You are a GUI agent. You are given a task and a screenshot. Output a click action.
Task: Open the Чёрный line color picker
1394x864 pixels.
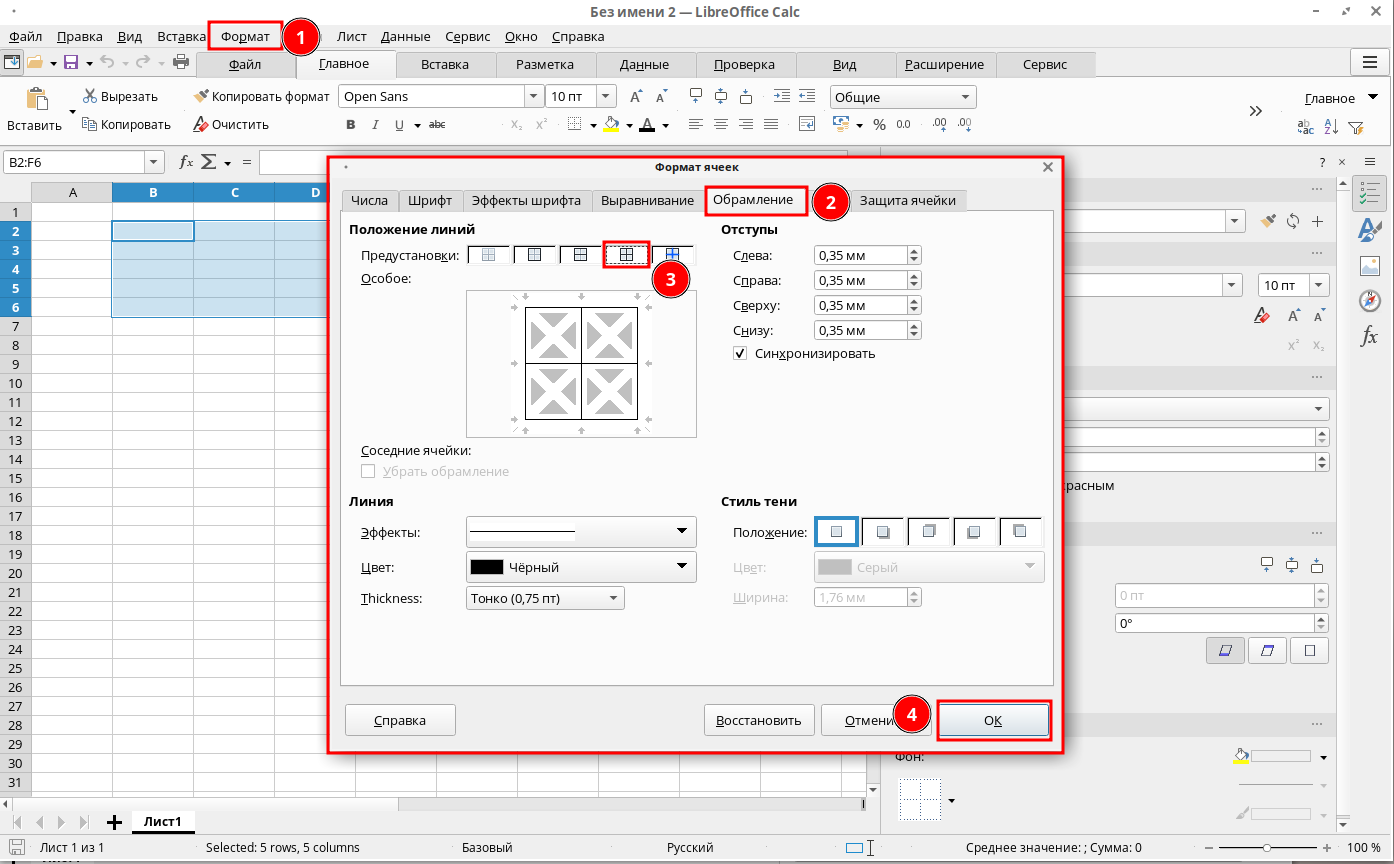click(x=581, y=567)
